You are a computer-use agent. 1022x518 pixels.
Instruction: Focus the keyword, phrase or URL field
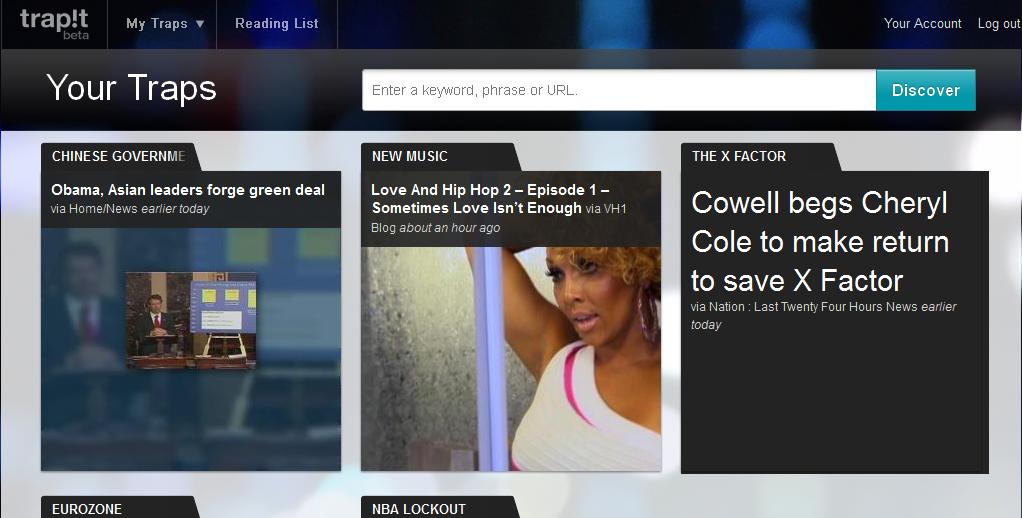click(619, 90)
